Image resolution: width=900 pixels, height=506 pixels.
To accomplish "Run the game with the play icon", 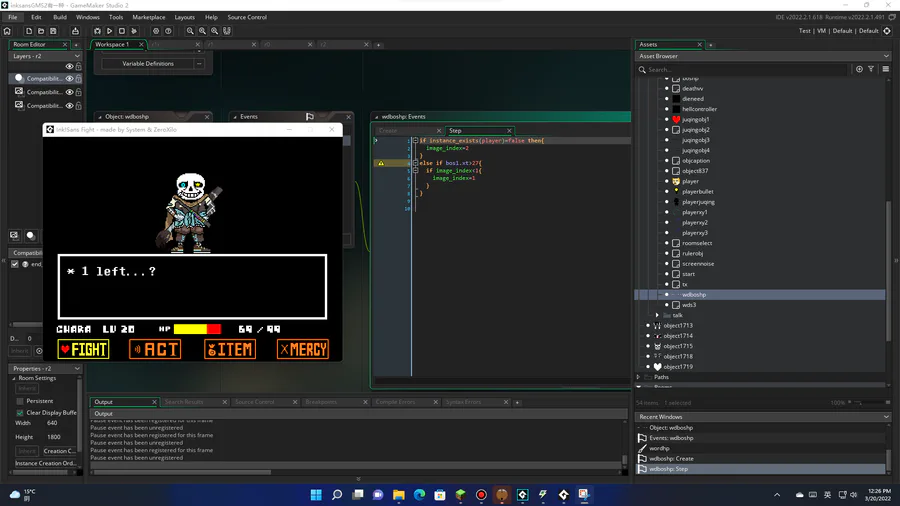I will point(109,31).
